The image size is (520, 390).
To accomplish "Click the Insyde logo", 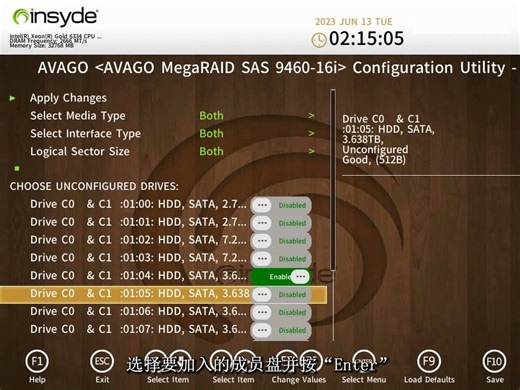I will point(55,17).
